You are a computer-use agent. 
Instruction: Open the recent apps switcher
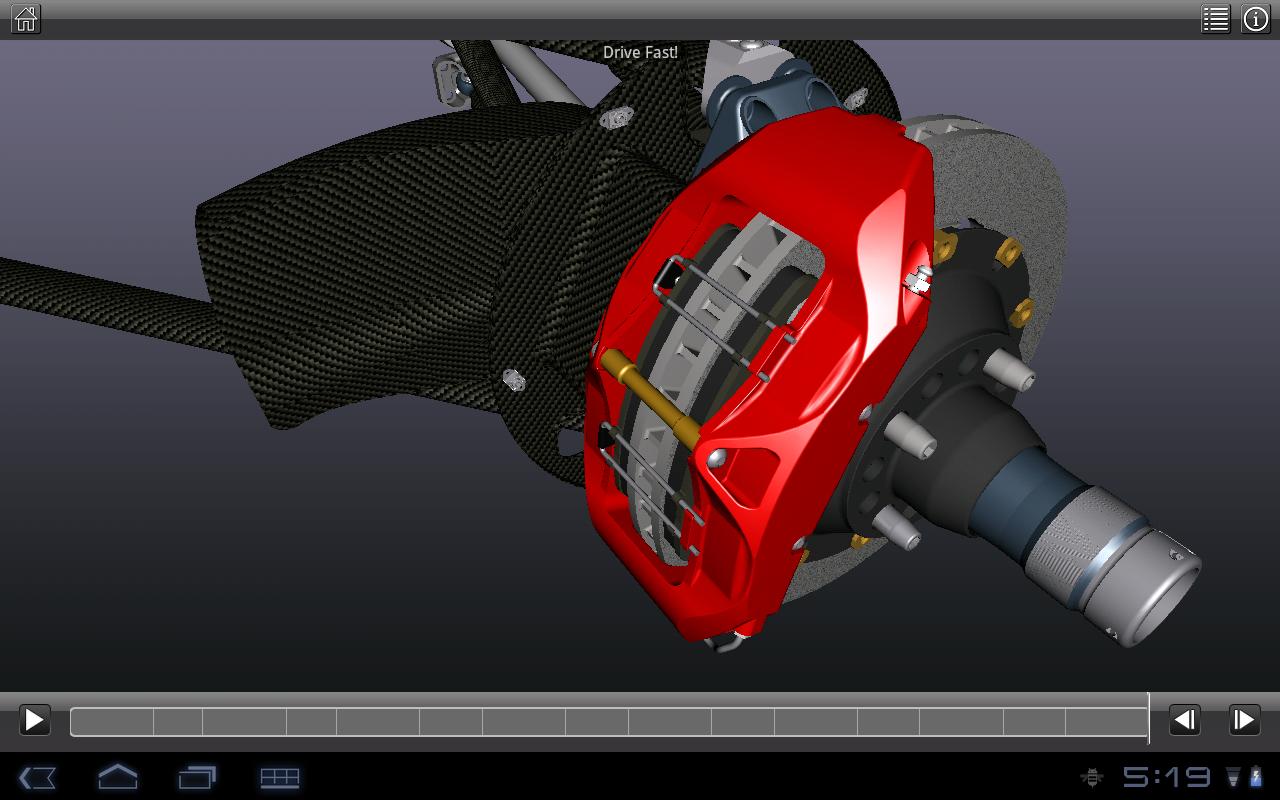pyautogui.click(x=197, y=777)
